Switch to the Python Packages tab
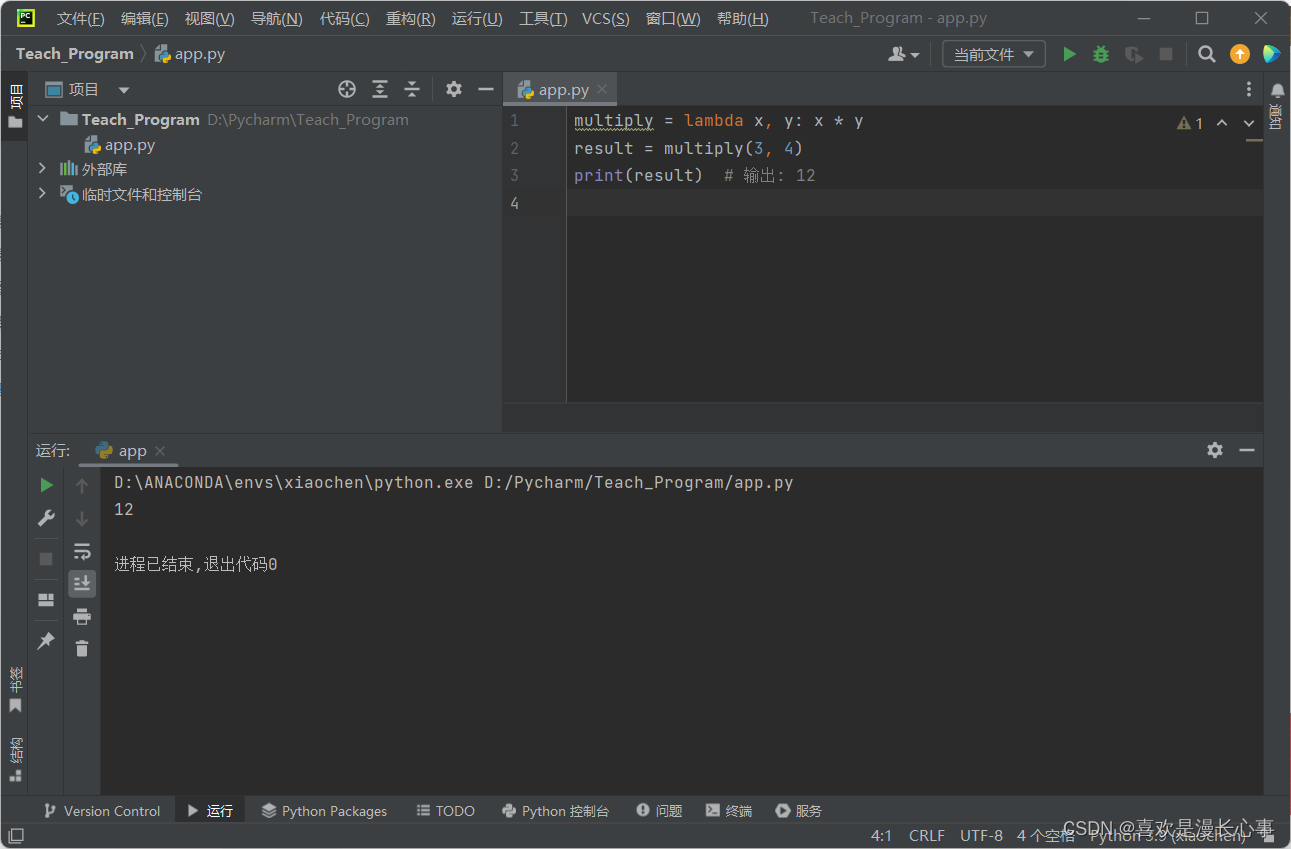 pyautogui.click(x=323, y=810)
